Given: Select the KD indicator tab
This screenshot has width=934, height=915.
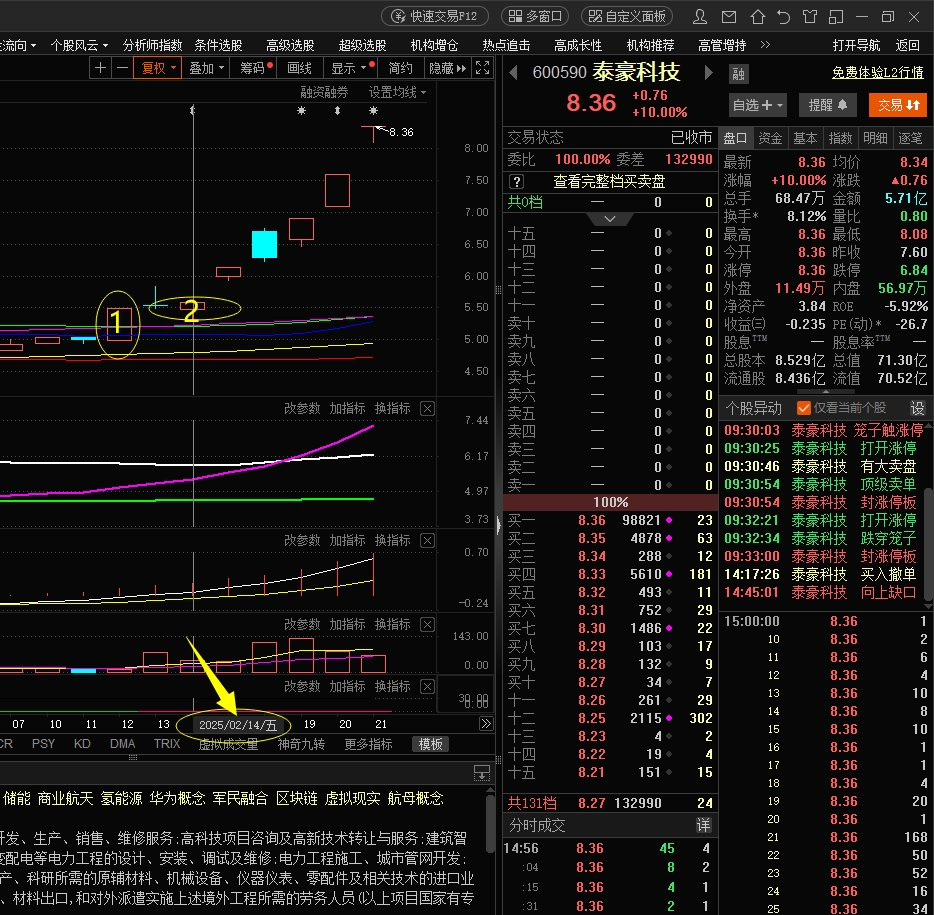Looking at the screenshot, I should coord(82,744).
